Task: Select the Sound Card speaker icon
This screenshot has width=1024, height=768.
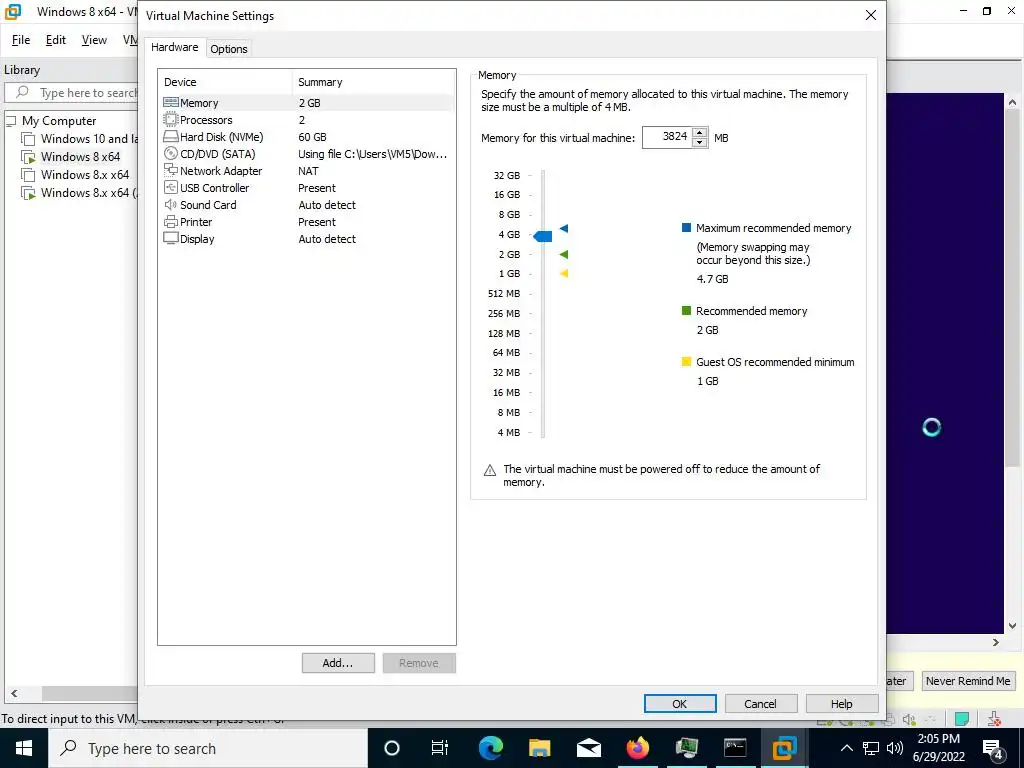Action: coord(170,204)
